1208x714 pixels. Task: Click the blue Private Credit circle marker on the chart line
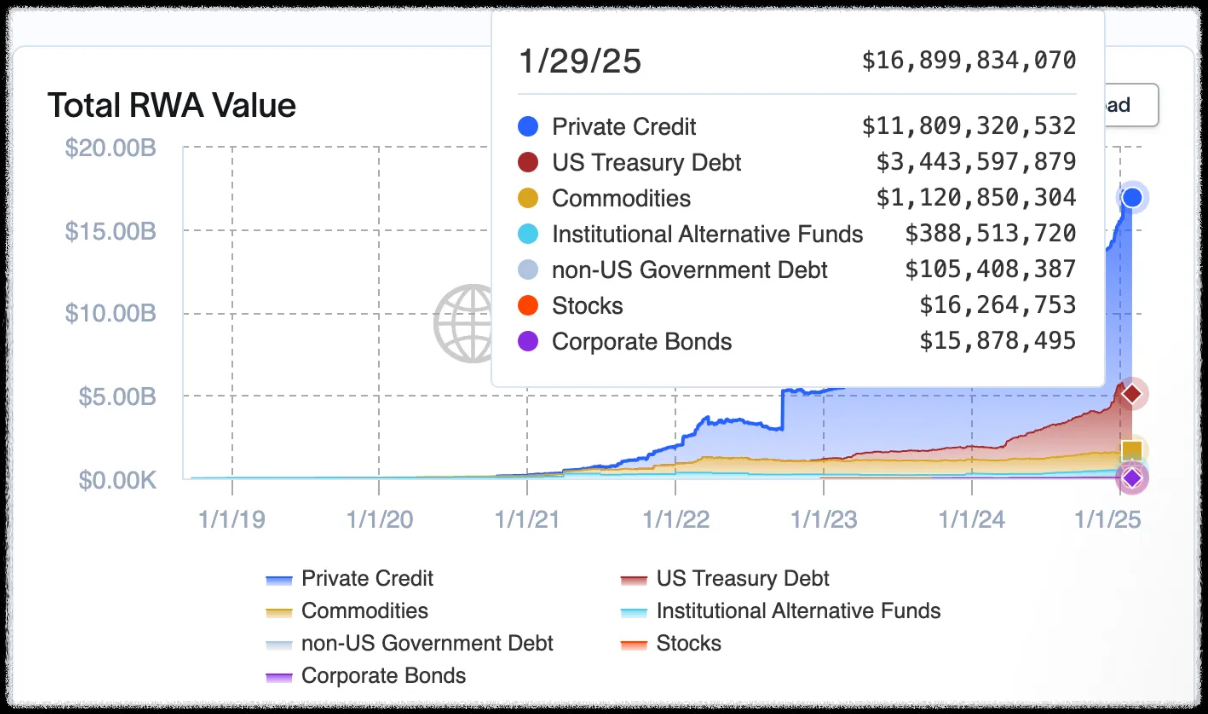1131,198
